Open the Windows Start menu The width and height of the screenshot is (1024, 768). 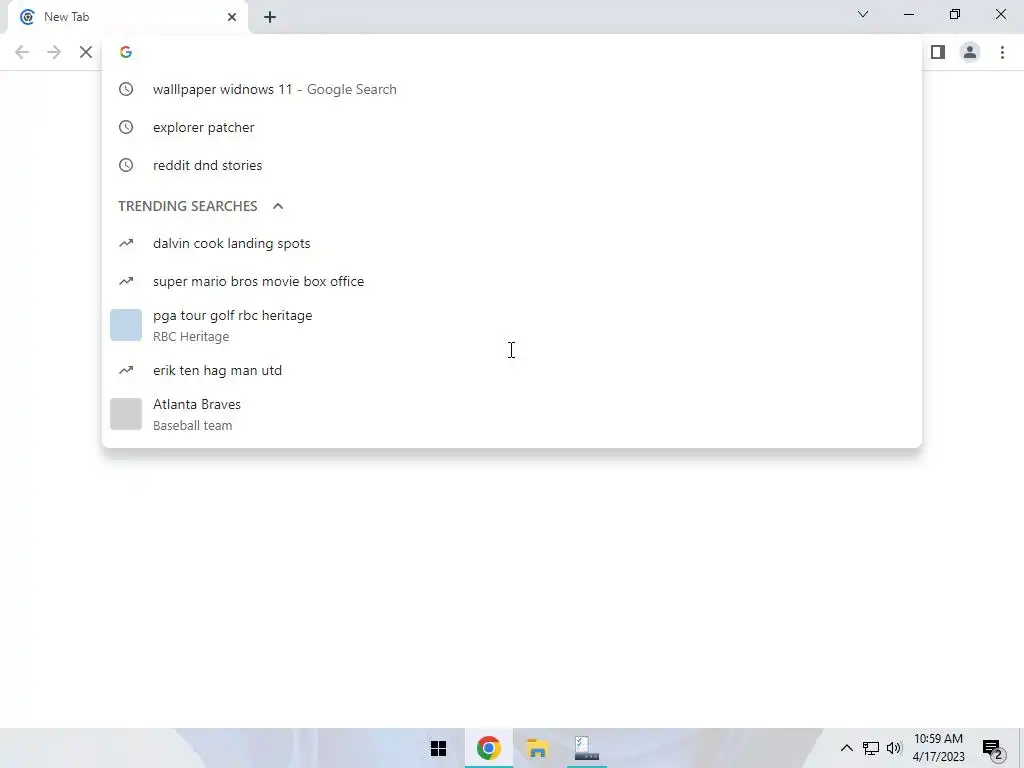click(438, 748)
